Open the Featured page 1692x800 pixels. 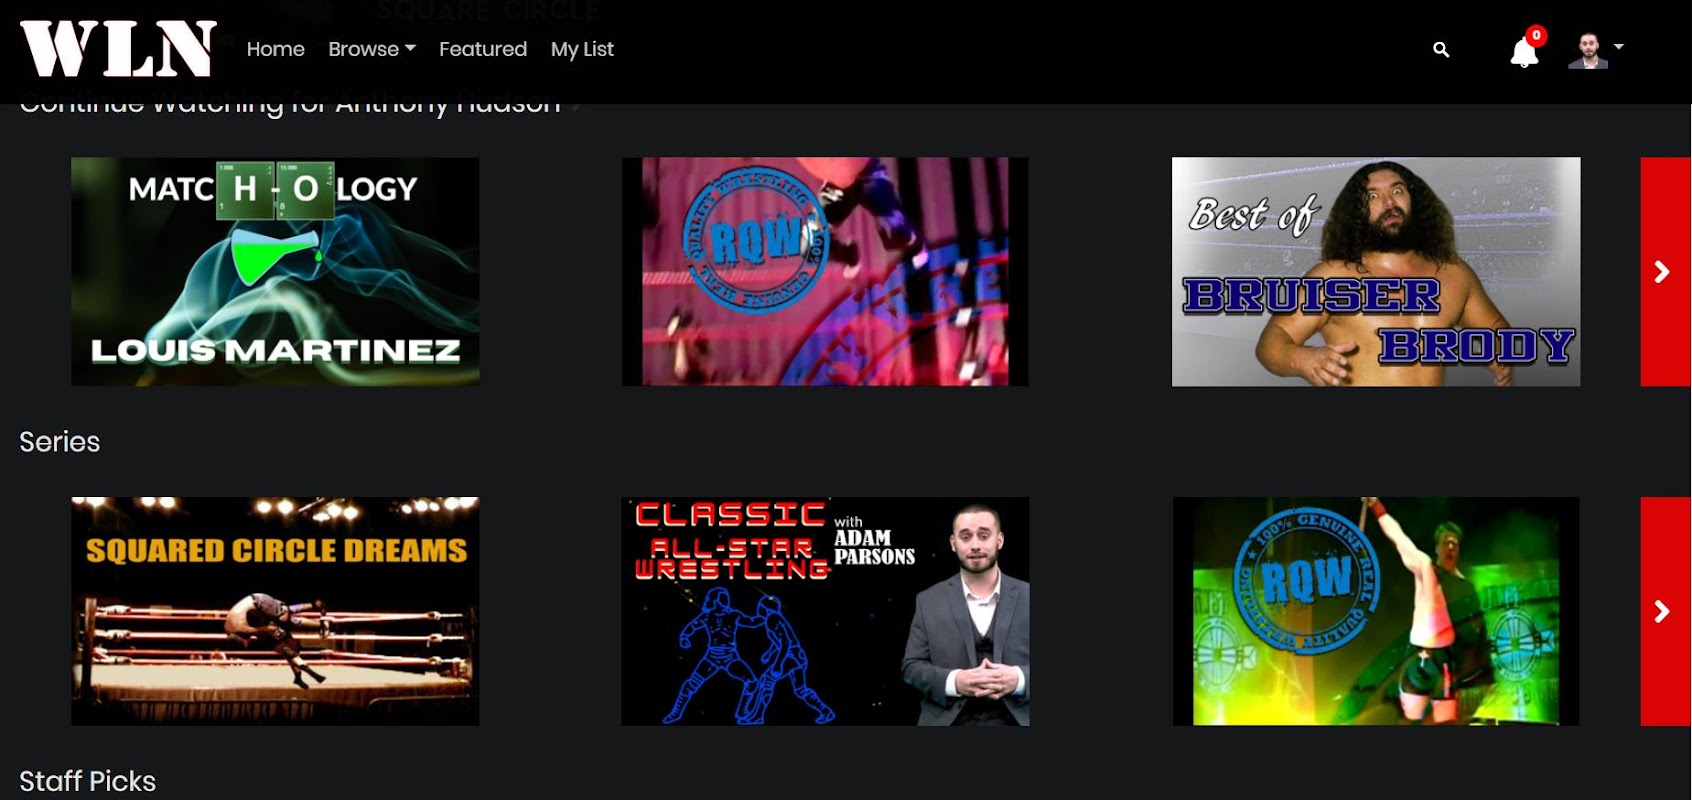pos(483,49)
